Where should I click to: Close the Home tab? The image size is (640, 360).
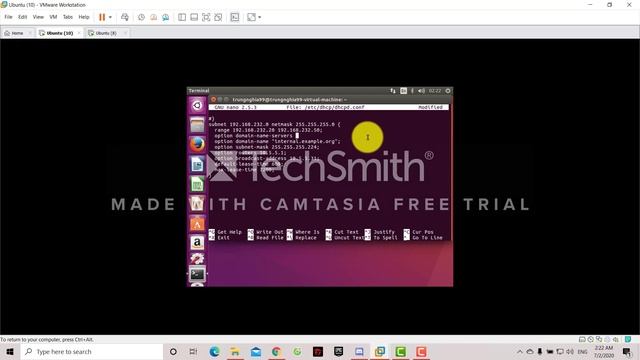click(30, 33)
